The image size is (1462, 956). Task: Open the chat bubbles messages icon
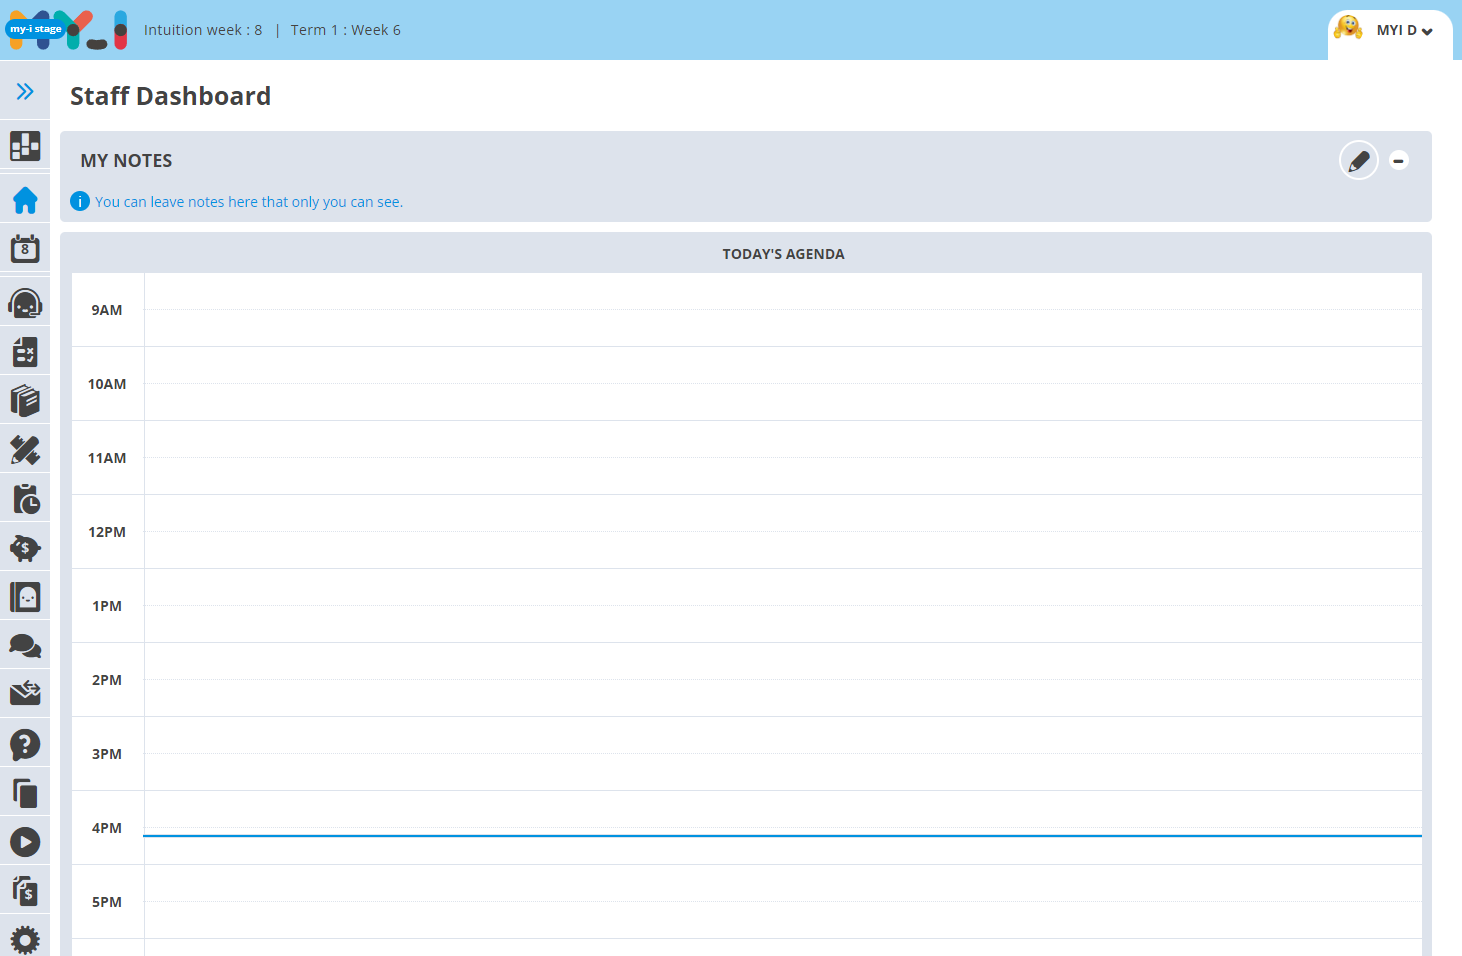point(25,646)
